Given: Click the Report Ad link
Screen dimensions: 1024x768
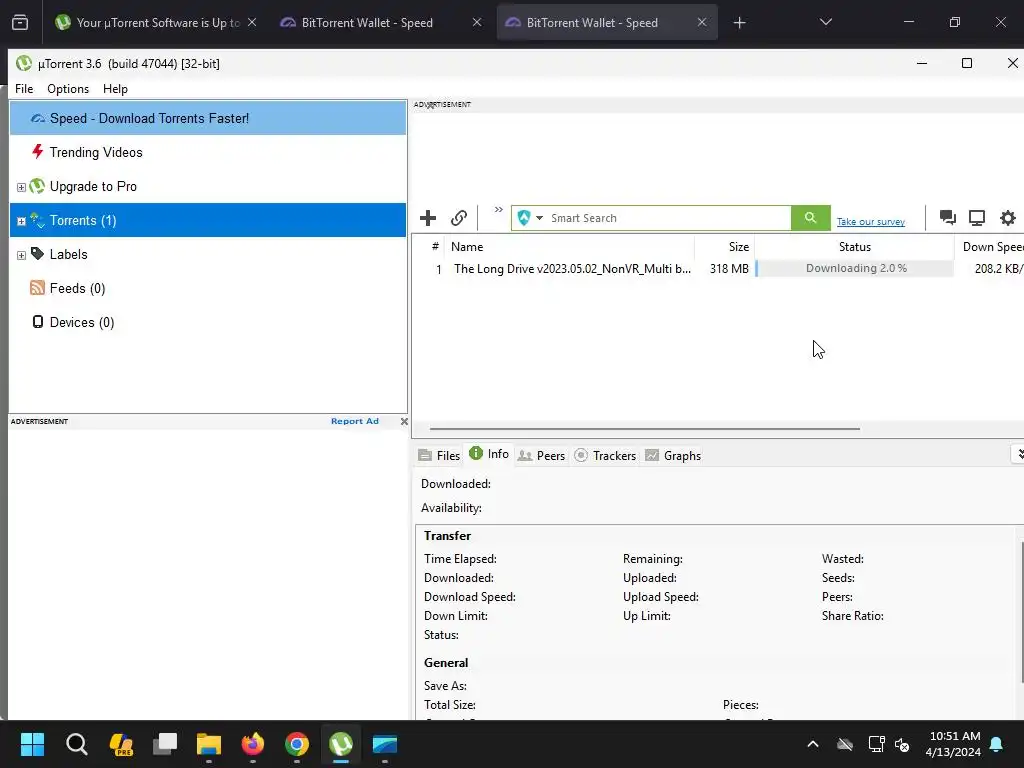Looking at the screenshot, I should coord(355,421).
